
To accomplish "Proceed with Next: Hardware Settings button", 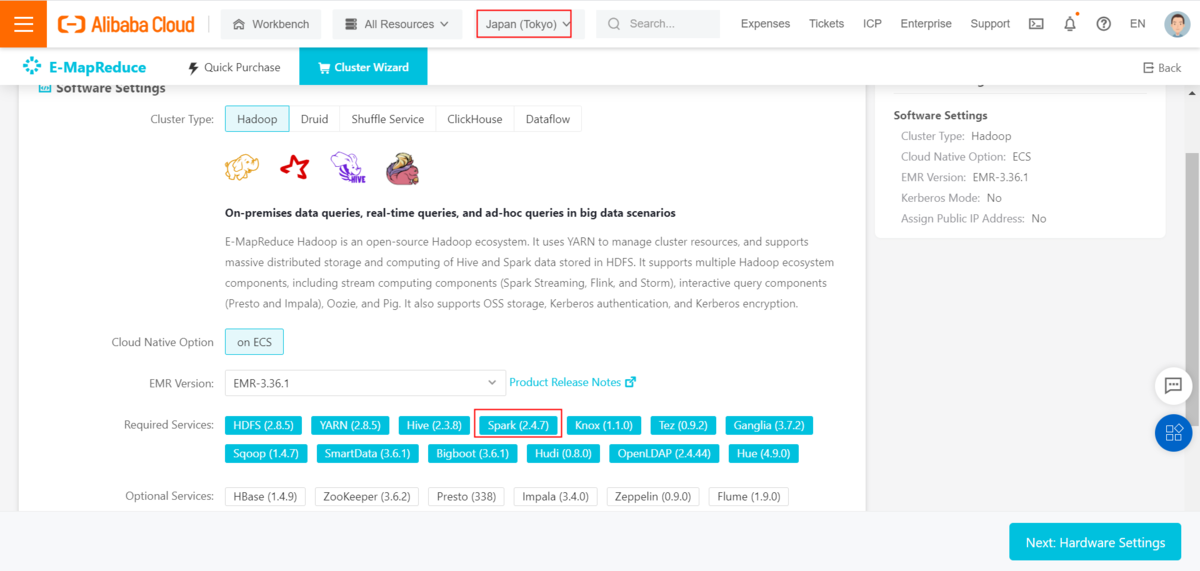I will [1095, 542].
